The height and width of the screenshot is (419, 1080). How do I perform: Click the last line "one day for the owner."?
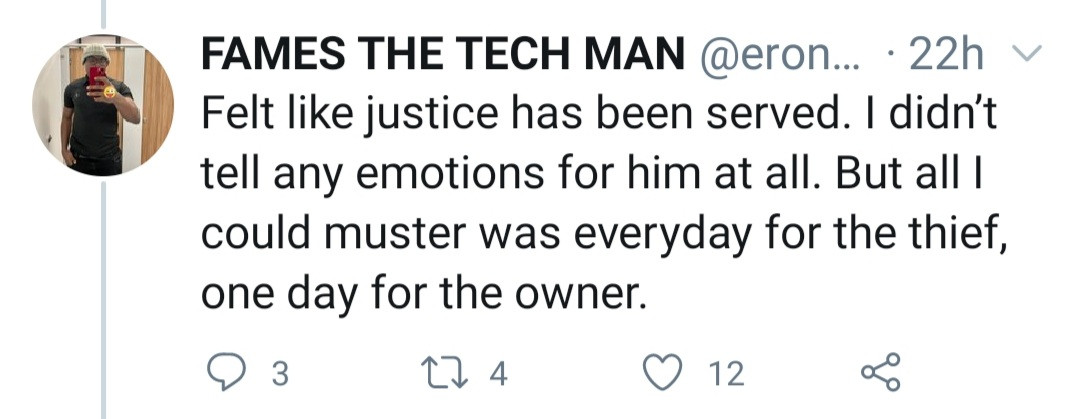(418, 295)
